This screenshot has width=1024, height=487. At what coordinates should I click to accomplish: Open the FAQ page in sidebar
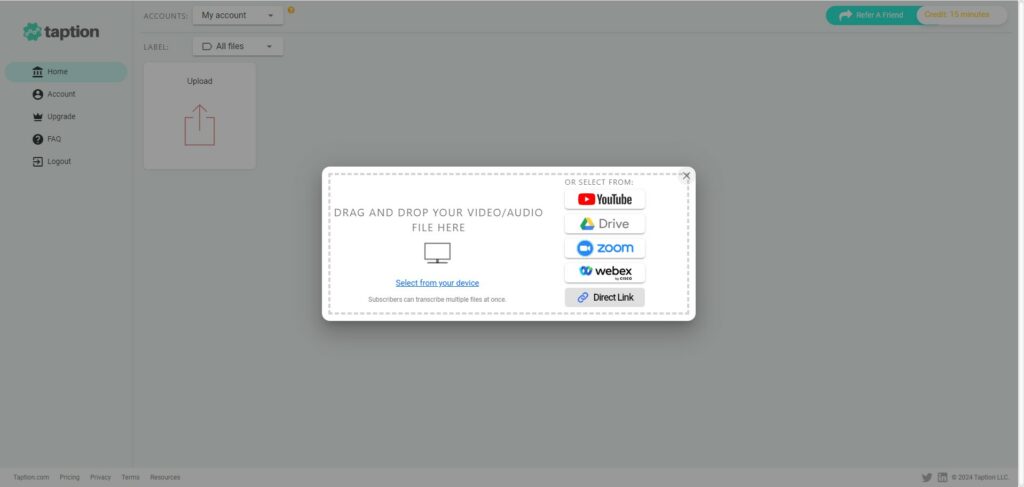46,139
